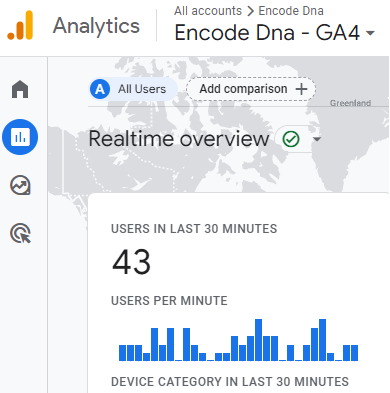Click the Encode Dna breadcrumb link

(291, 11)
